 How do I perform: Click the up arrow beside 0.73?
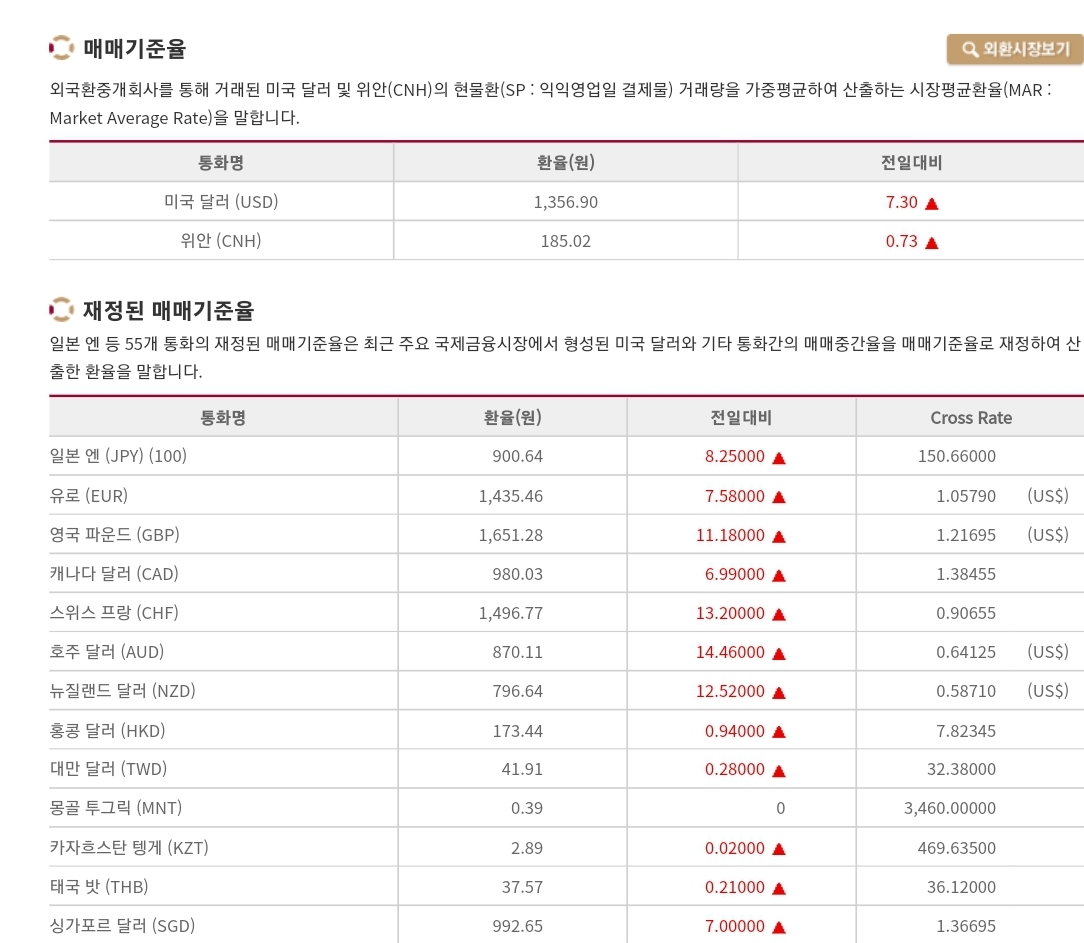pos(931,243)
